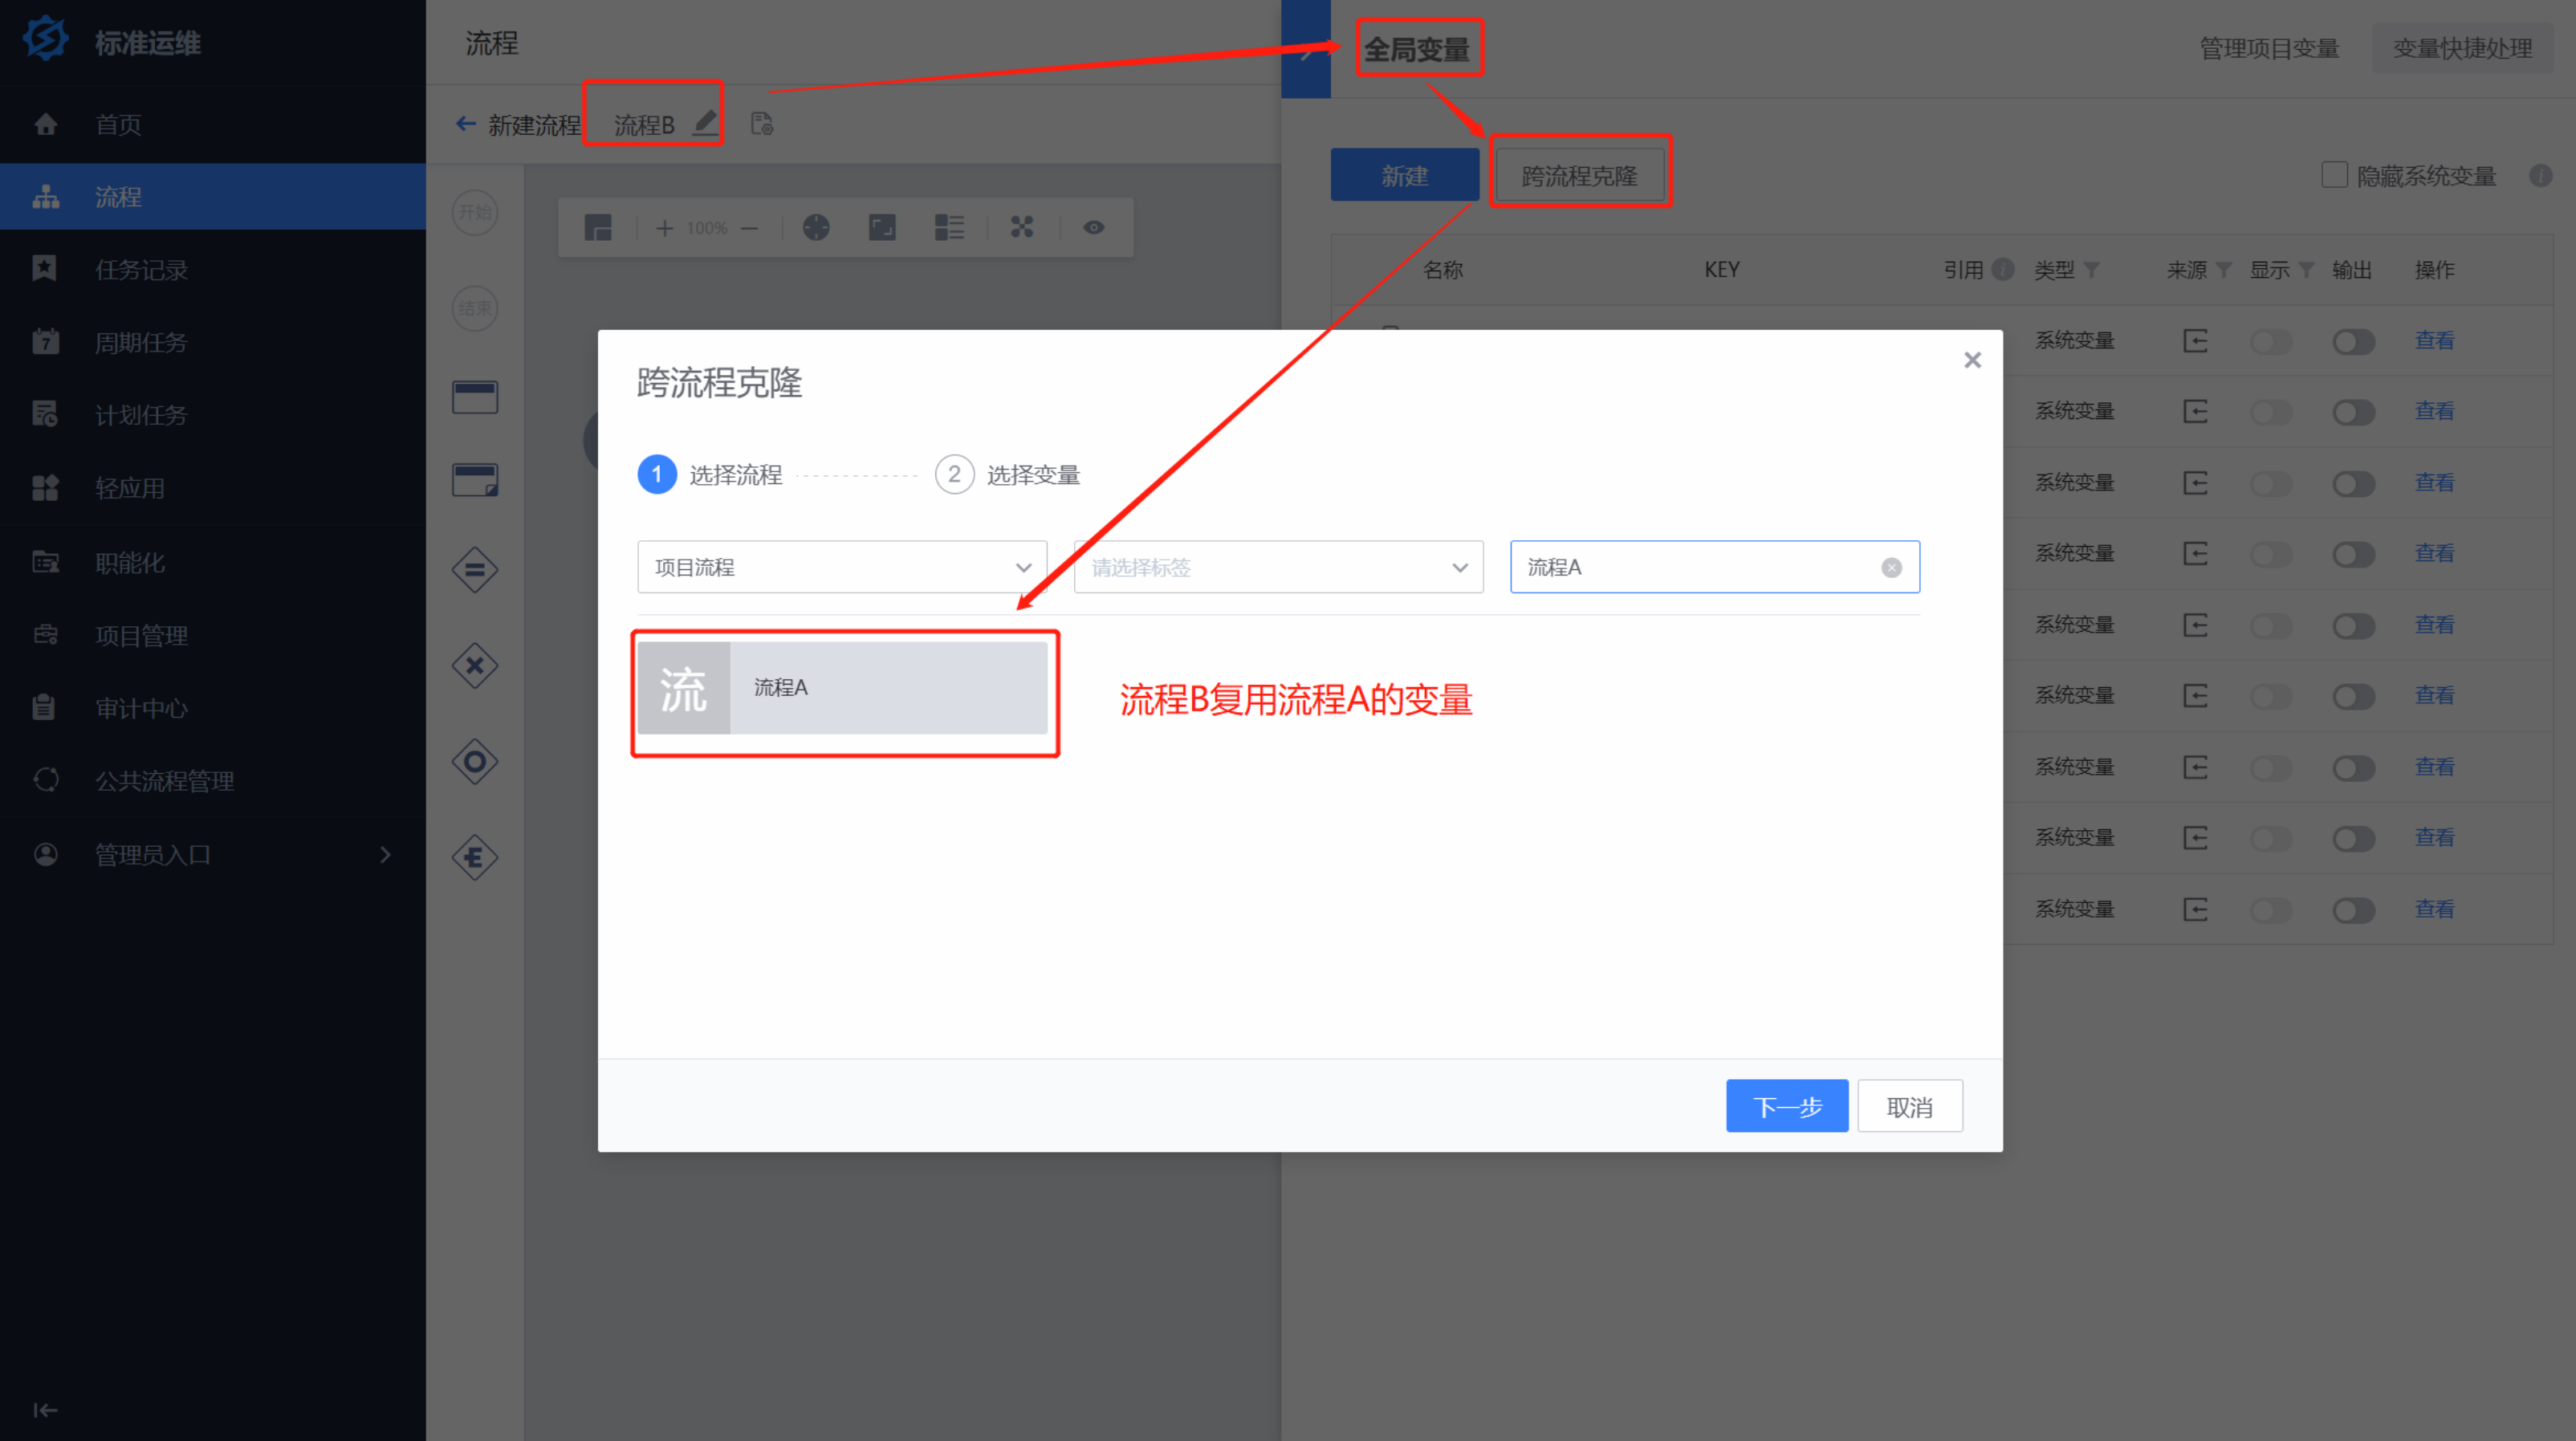
Task: Open the 项目流程 dropdown
Action: 842,567
